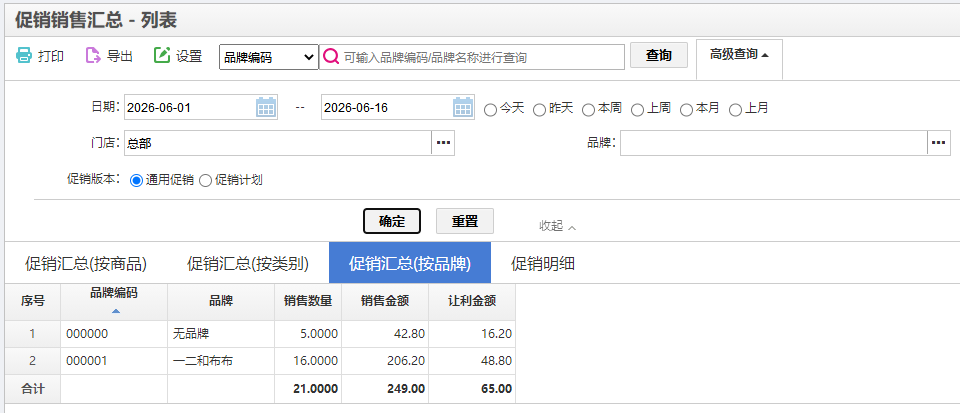Click the 销售金额 column header
Viewport: 960px width, 413px height.
point(385,301)
